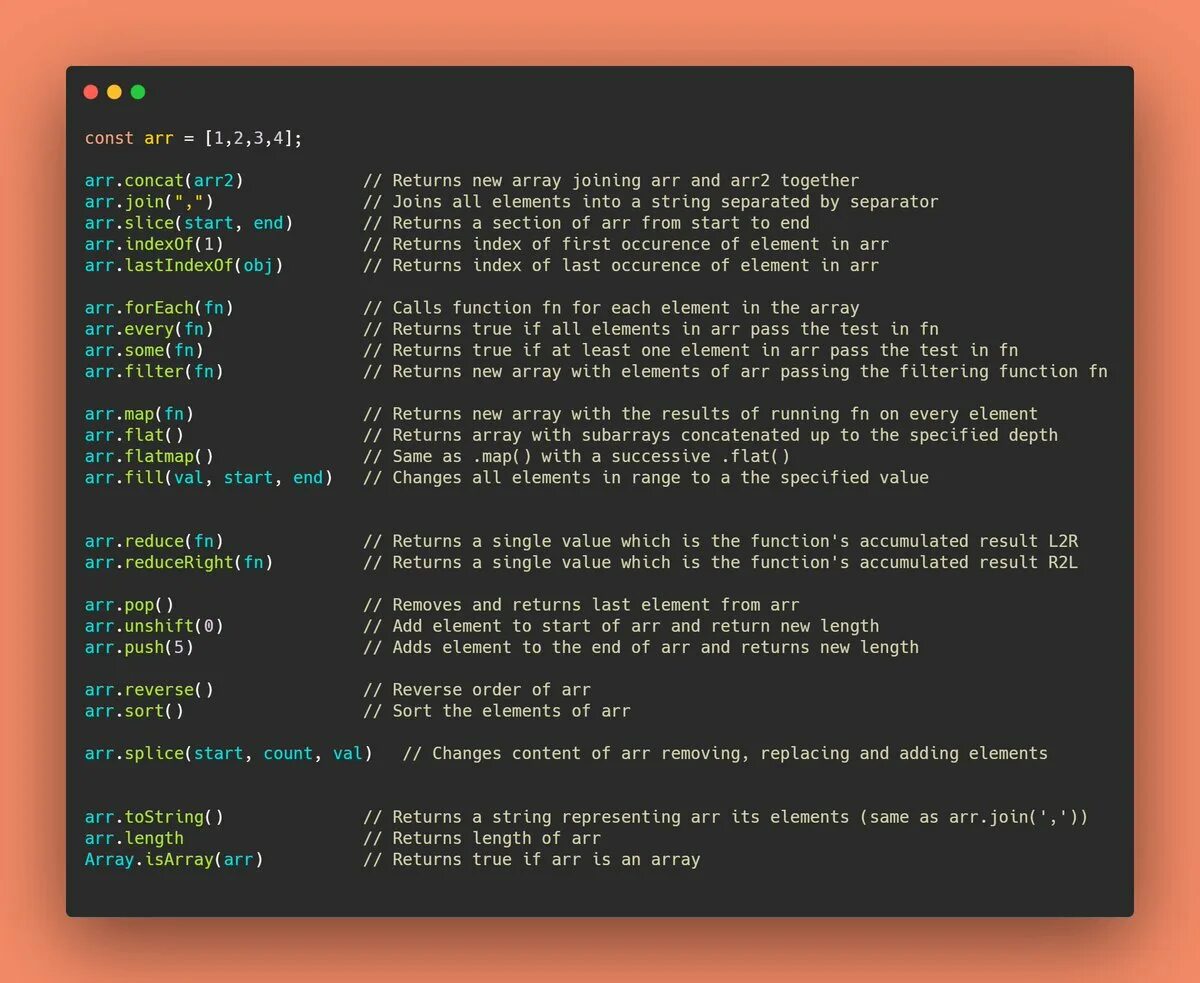Click the arr.sort() method call

(134, 711)
